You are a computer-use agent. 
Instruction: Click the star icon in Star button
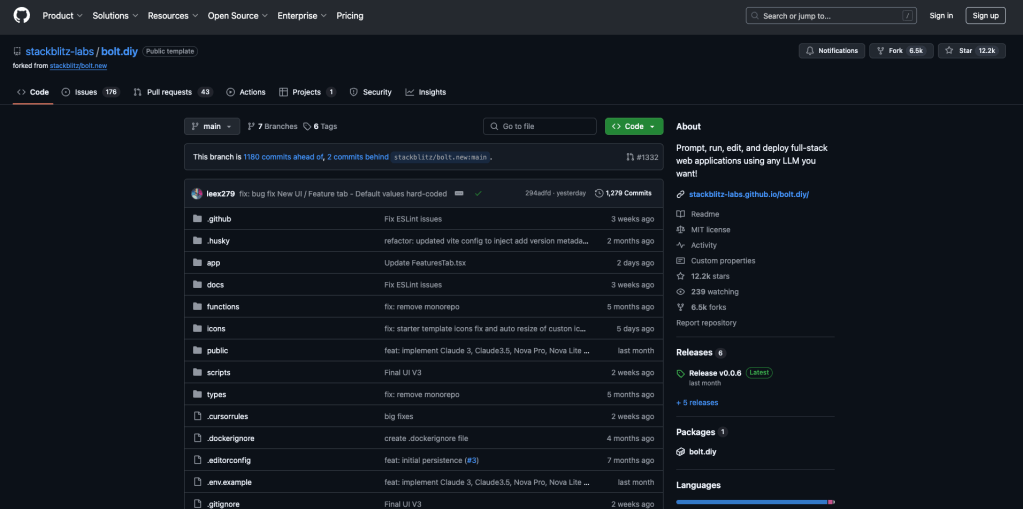pyautogui.click(x=949, y=51)
